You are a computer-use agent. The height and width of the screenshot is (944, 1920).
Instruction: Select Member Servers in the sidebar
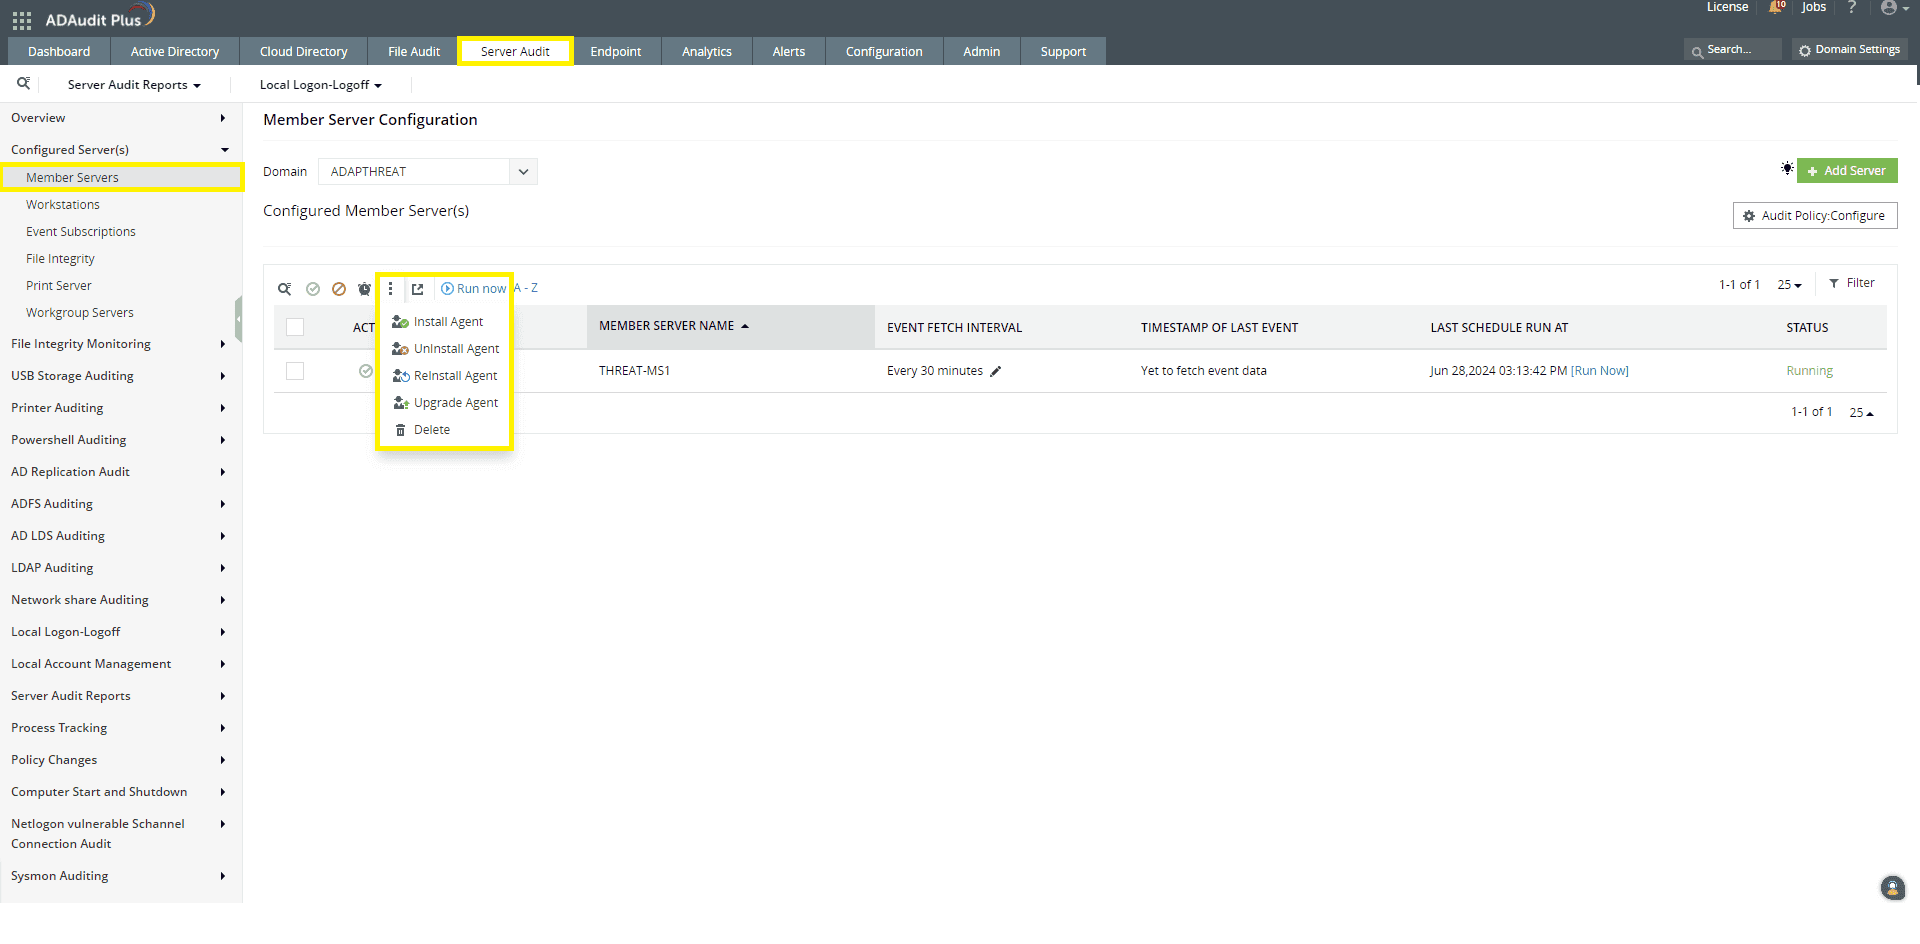click(120, 178)
